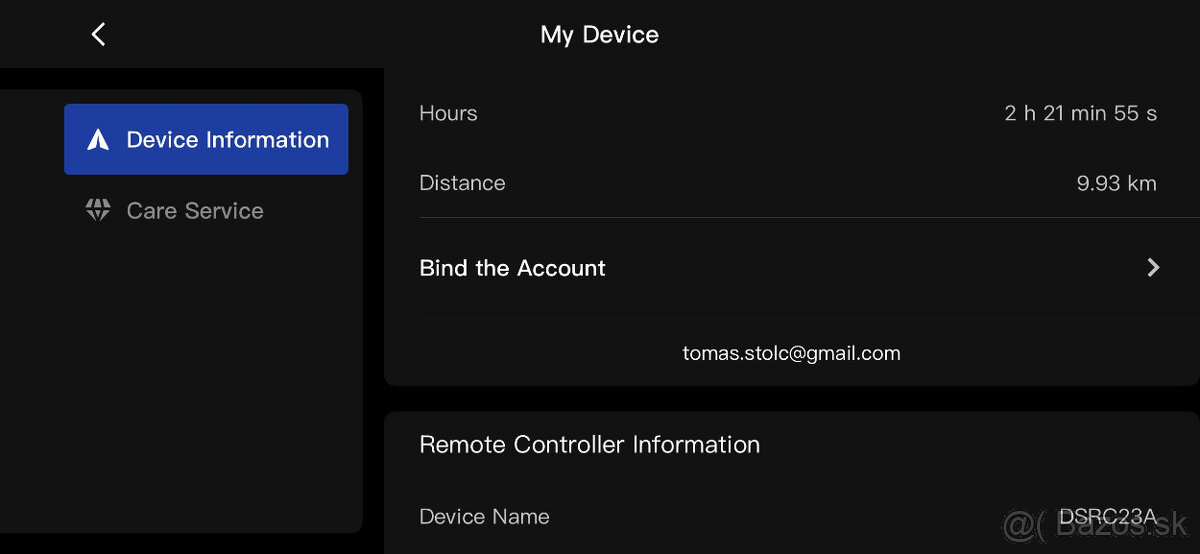Select the Device Name label
1200x554 pixels.
click(x=484, y=517)
